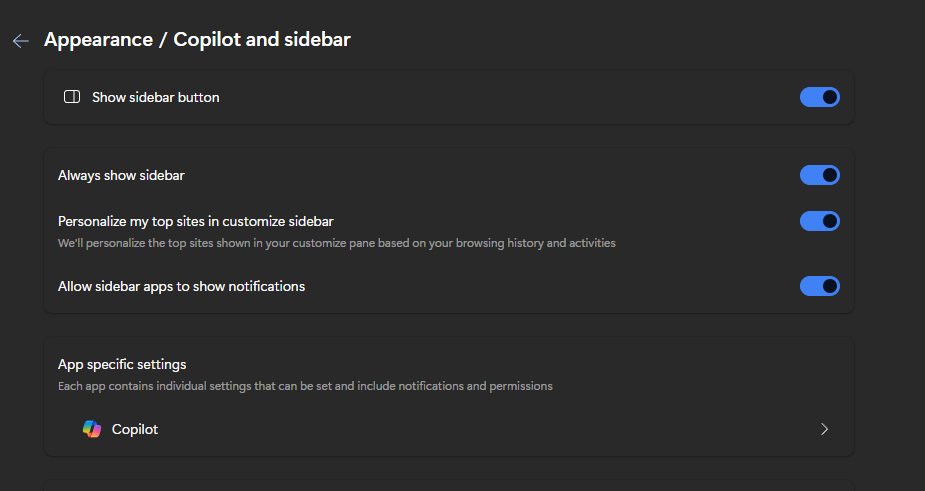Image resolution: width=925 pixels, height=491 pixels.
Task: Click the "Each app contains individual settings" description
Action: 305,386
